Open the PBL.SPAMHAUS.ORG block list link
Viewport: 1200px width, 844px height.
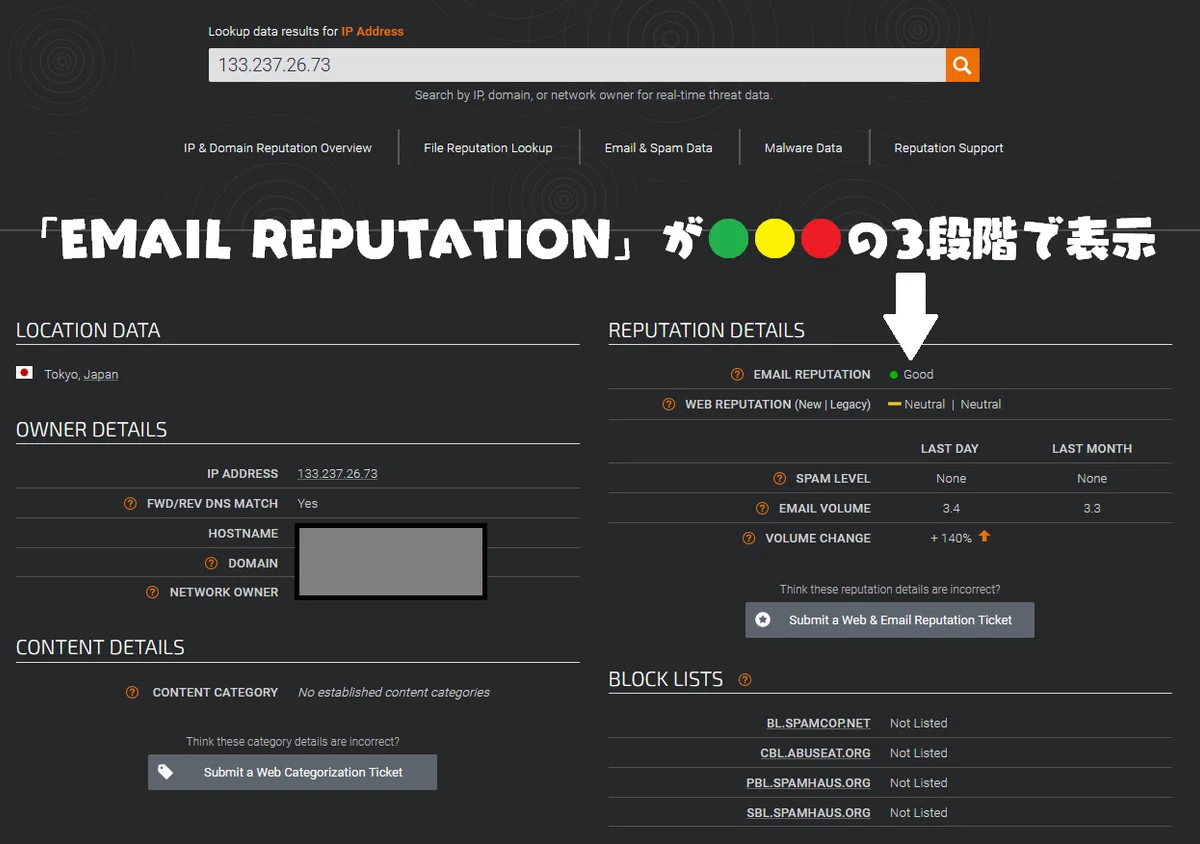coord(808,783)
